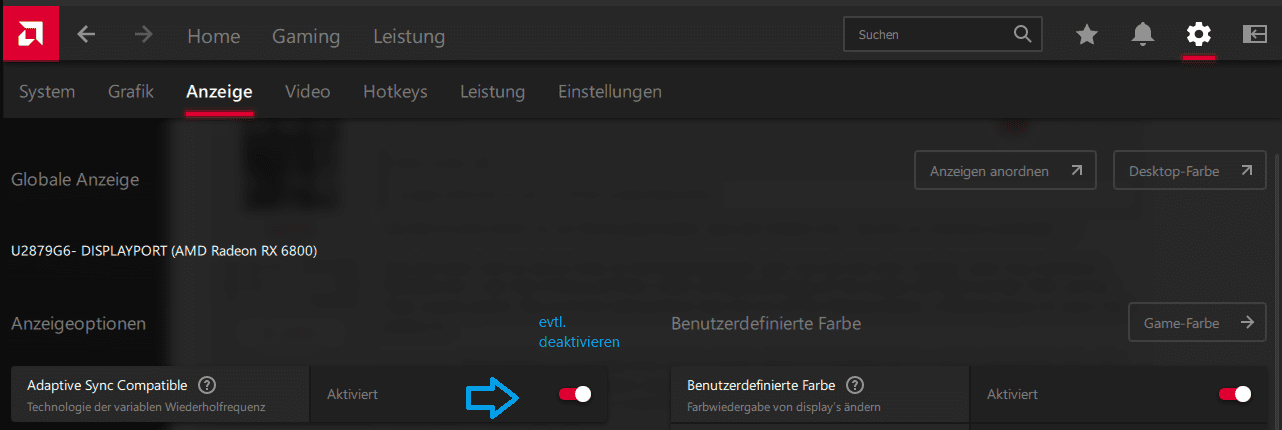This screenshot has height=430, width=1282.
Task: Click the Globale Anzeige heading
Action: (x=75, y=180)
